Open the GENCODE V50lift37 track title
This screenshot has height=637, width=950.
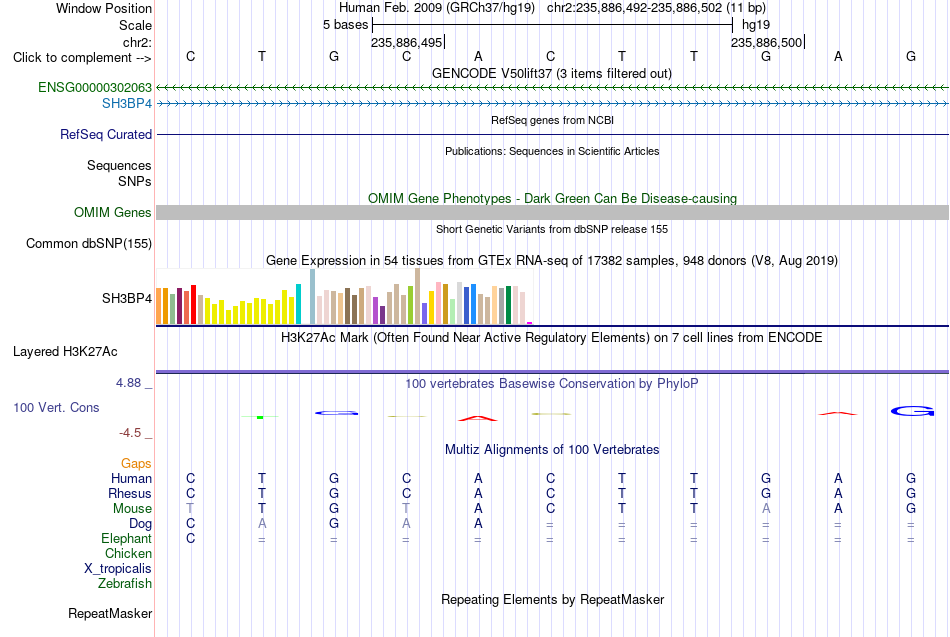[x=551, y=73]
